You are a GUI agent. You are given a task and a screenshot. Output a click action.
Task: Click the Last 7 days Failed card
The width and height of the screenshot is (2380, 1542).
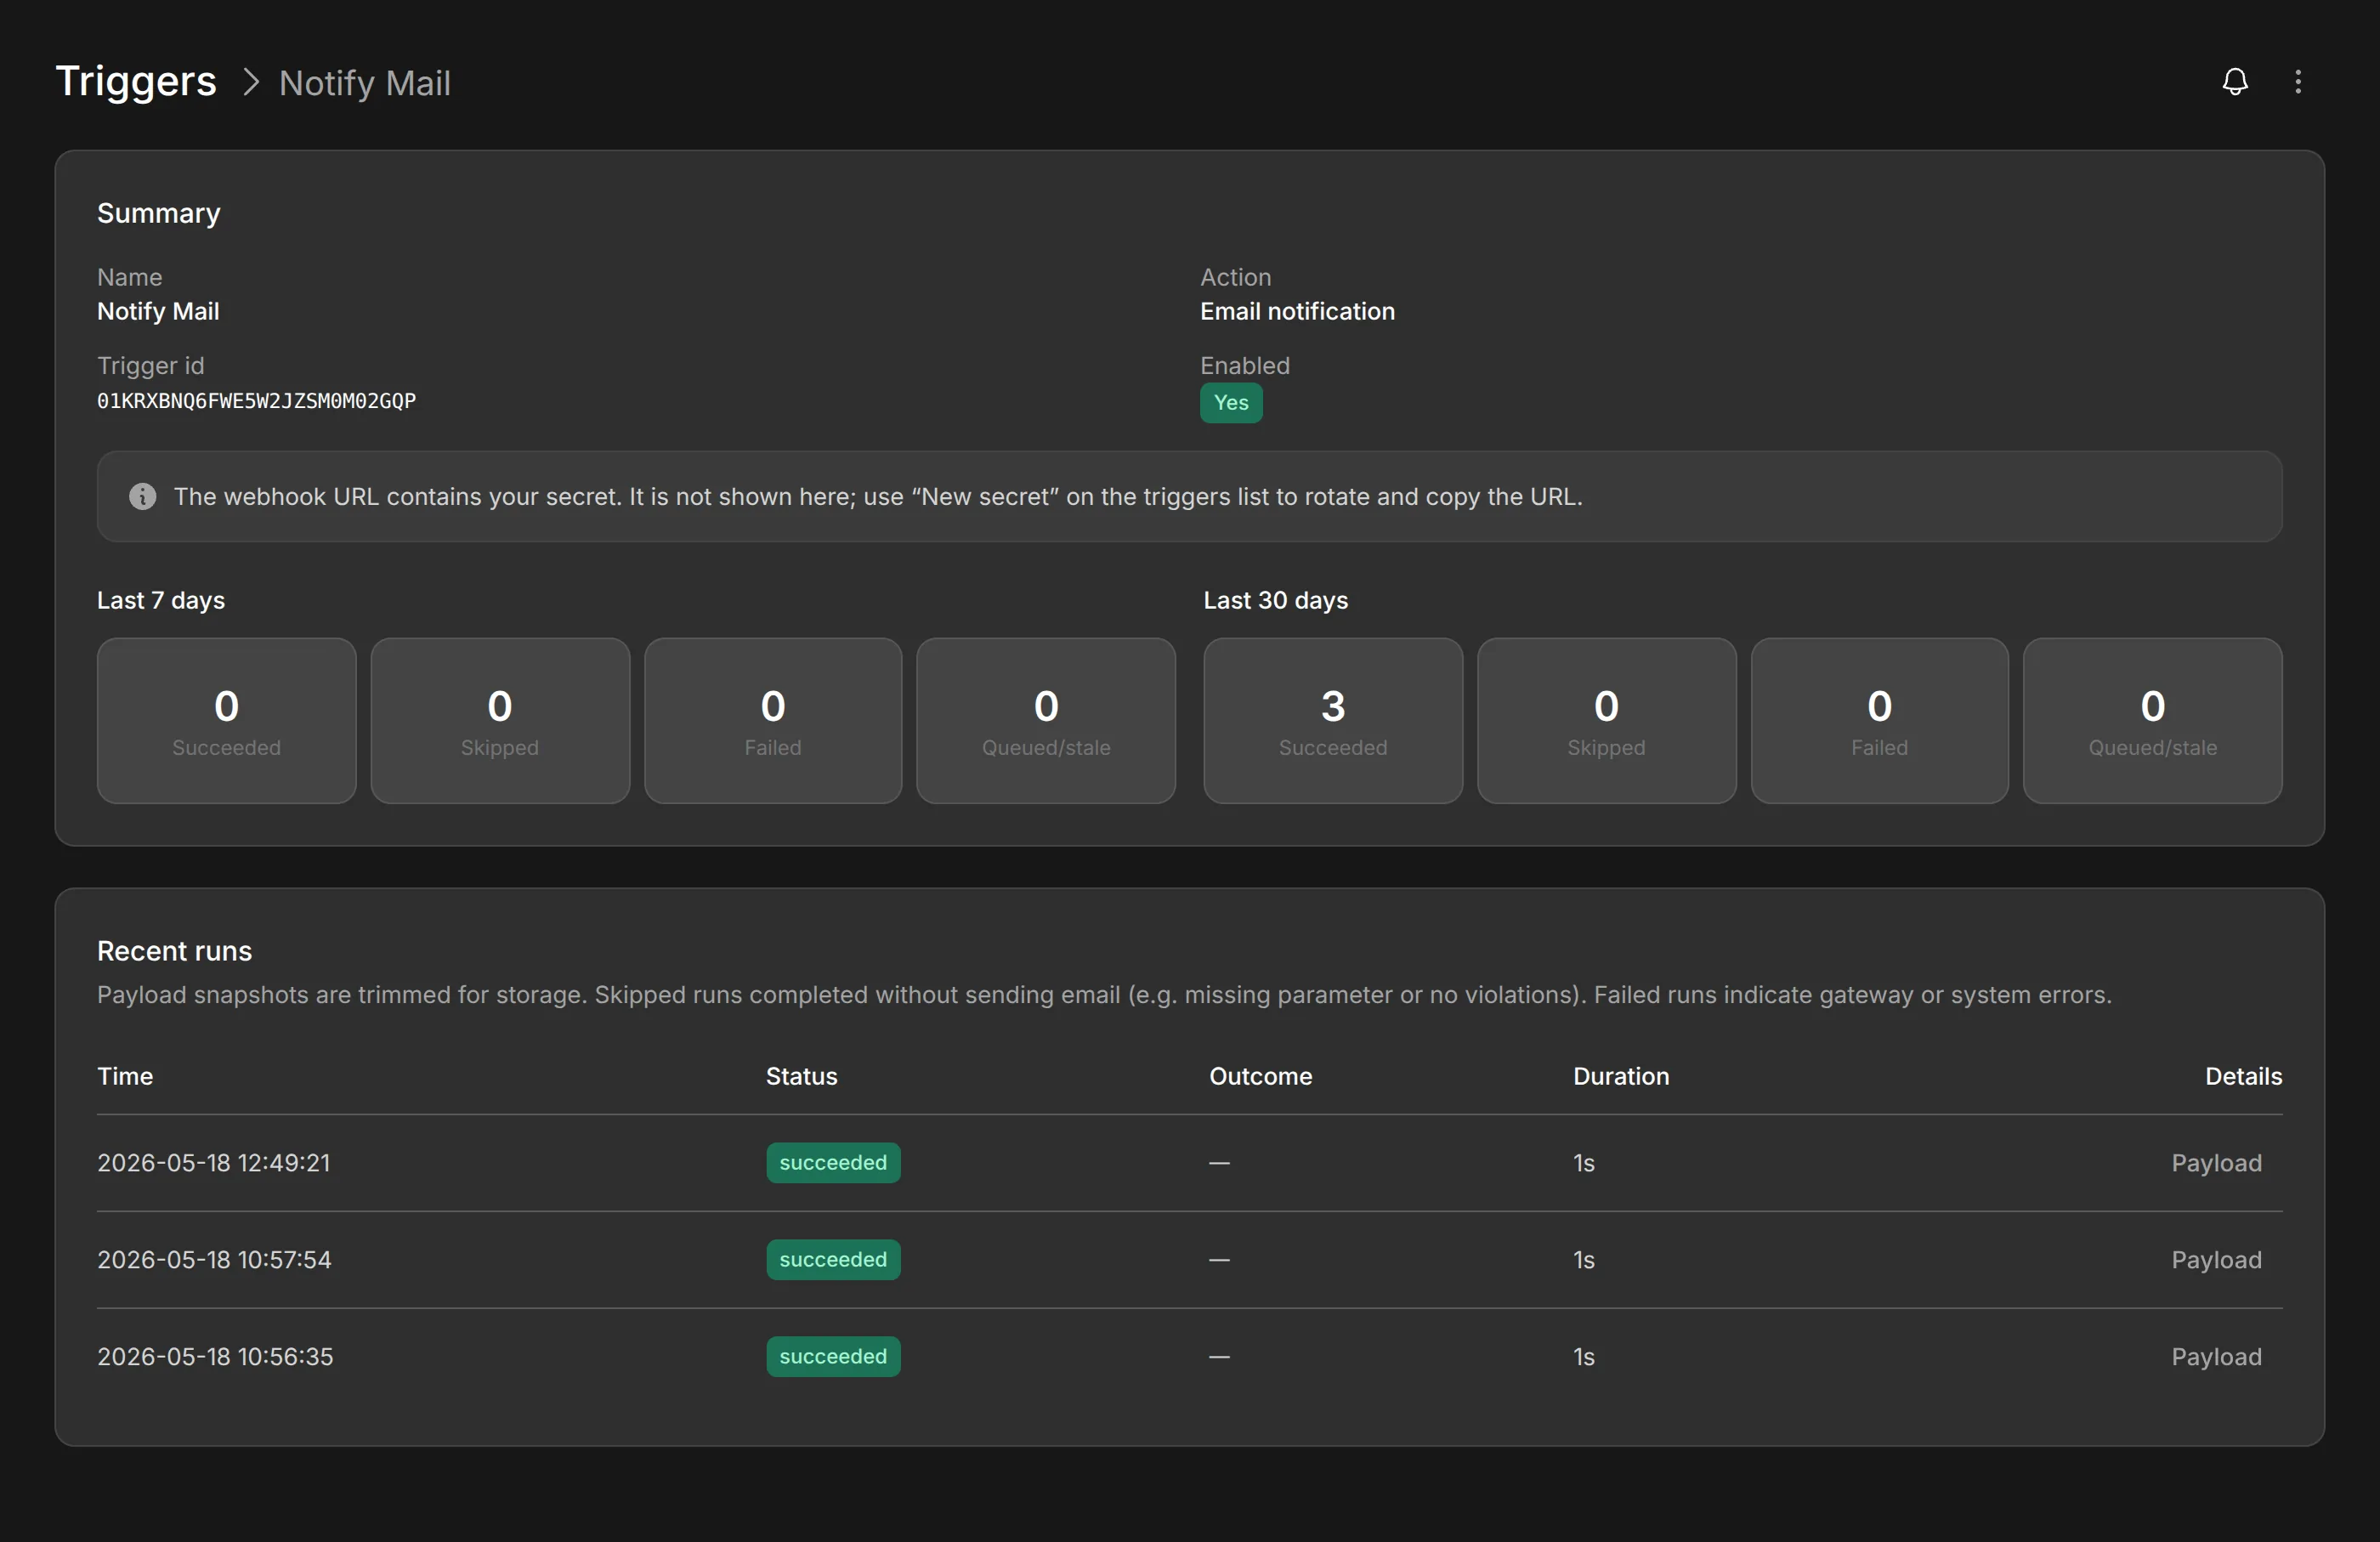(x=773, y=721)
